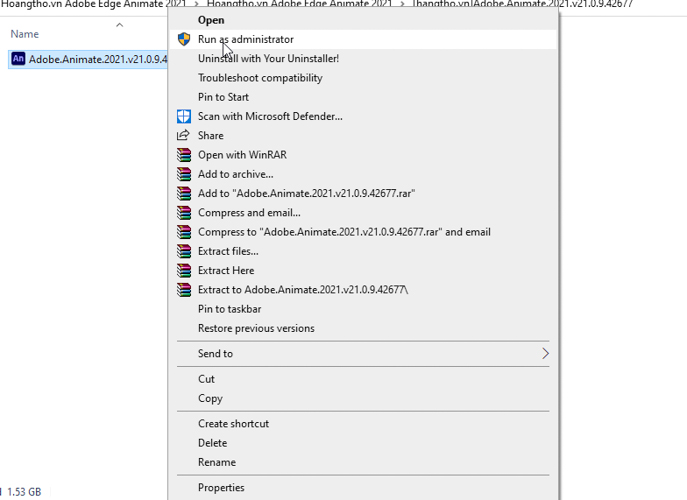Click the sort arrow above Name column

[x=119, y=25]
